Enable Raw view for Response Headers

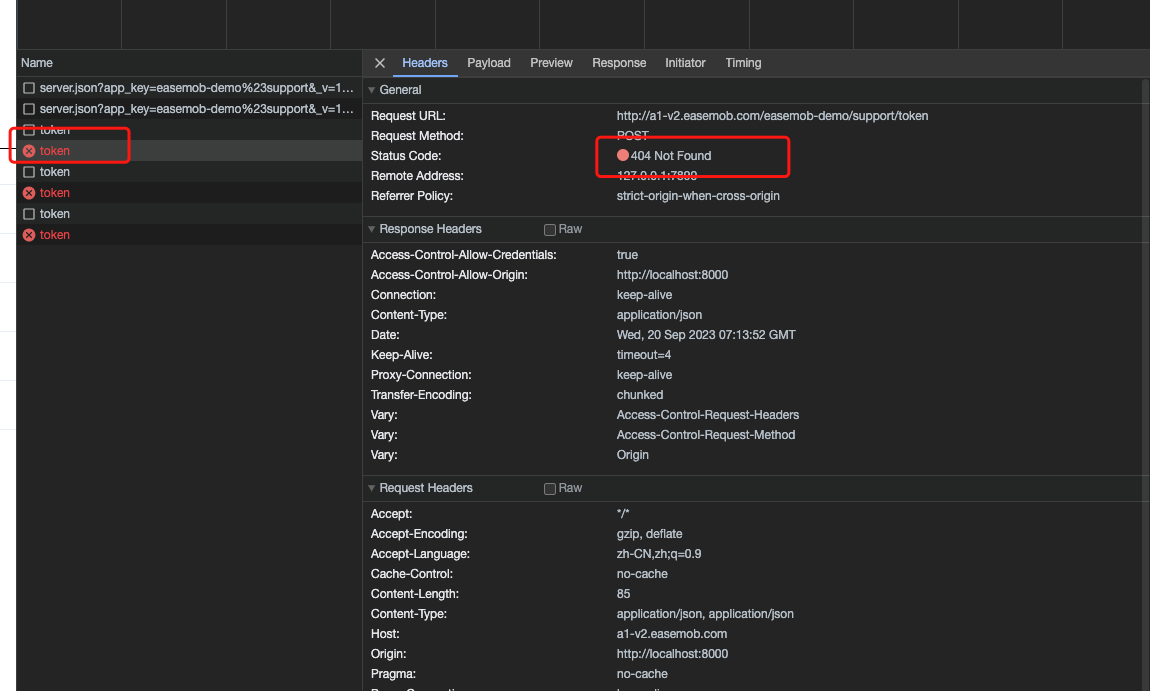[x=549, y=230]
